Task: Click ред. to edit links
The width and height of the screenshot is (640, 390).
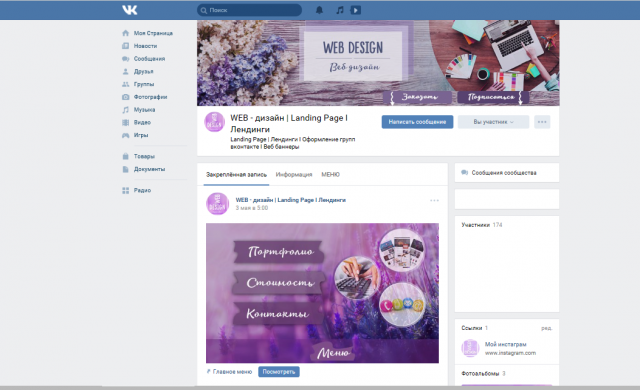Action: [x=547, y=328]
